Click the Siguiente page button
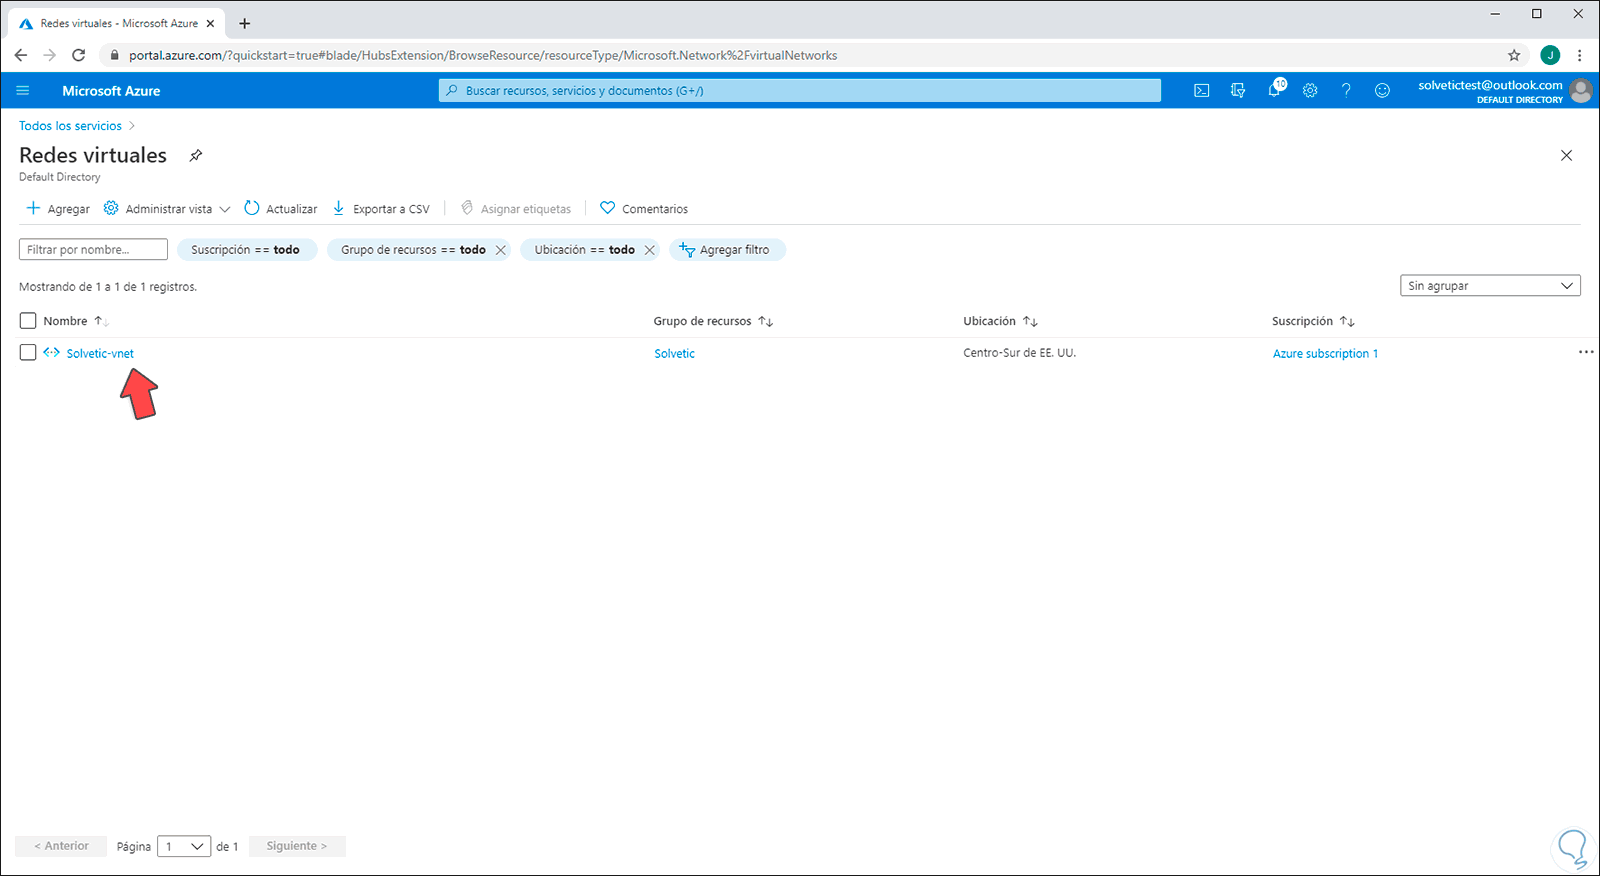Screen dimensions: 1600x876 coord(297,846)
